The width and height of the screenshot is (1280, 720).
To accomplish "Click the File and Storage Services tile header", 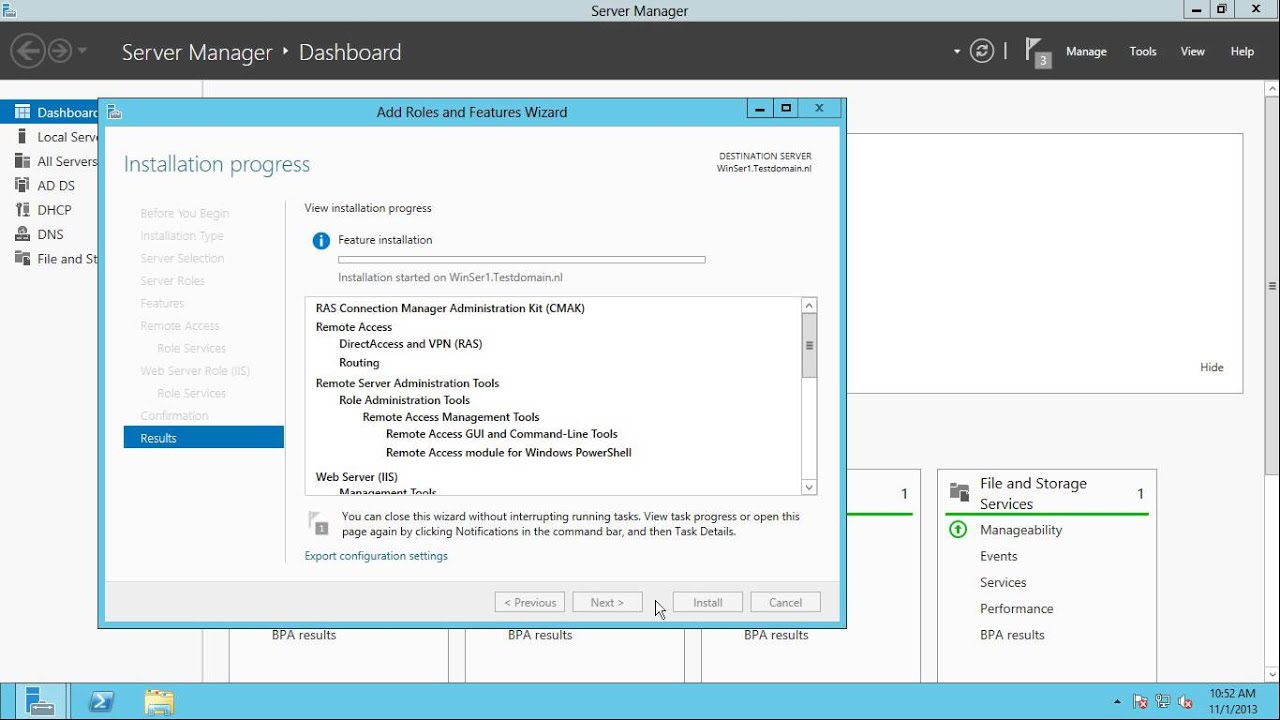I will tap(1046, 493).
